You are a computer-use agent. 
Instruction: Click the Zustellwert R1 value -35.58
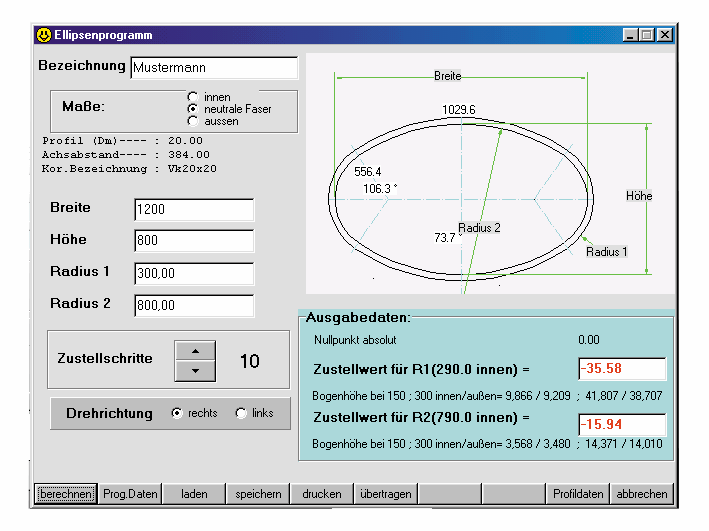(622, 369)
